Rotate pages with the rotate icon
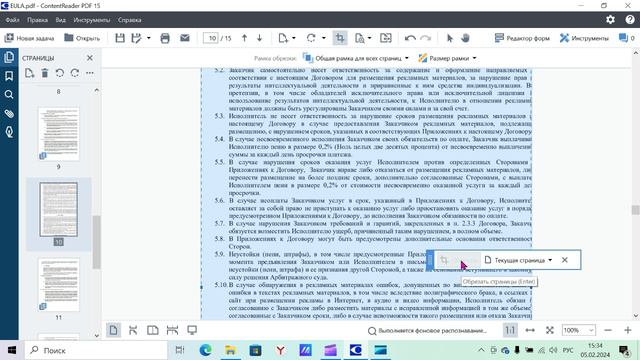The image size is (640, 360). coord(311,38)
